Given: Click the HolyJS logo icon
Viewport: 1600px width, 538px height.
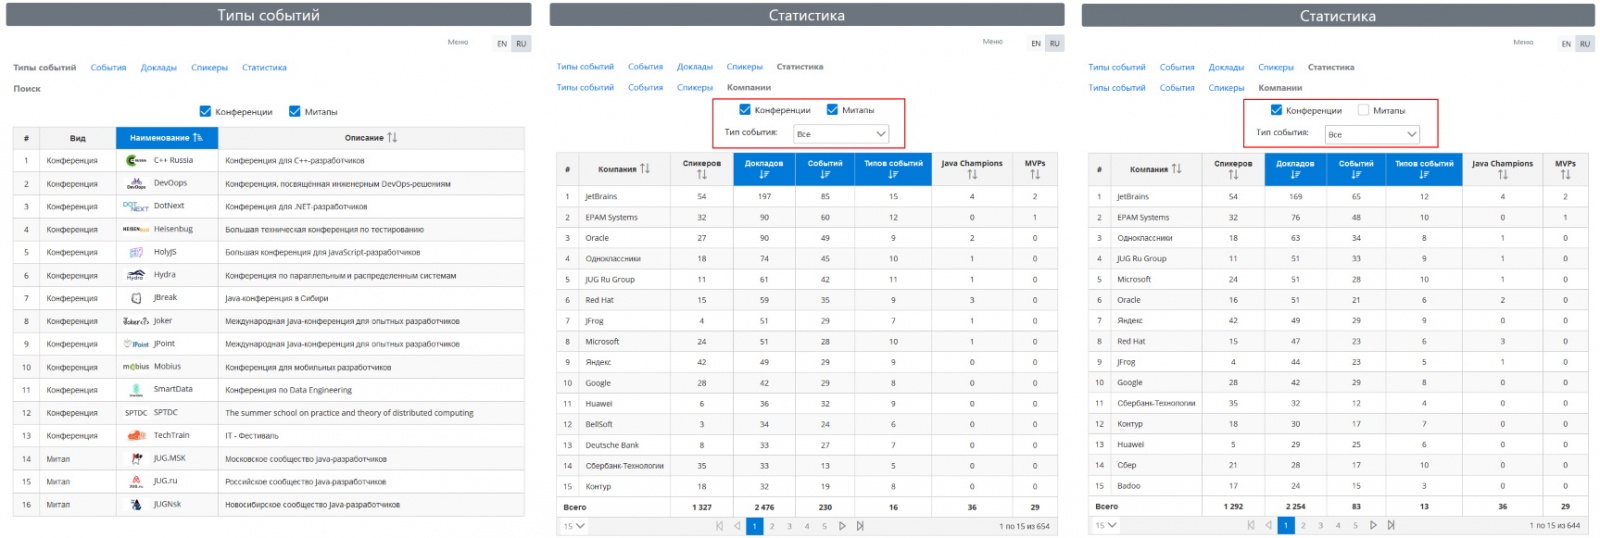Looking at the screenshot, I should pos(136,252).
